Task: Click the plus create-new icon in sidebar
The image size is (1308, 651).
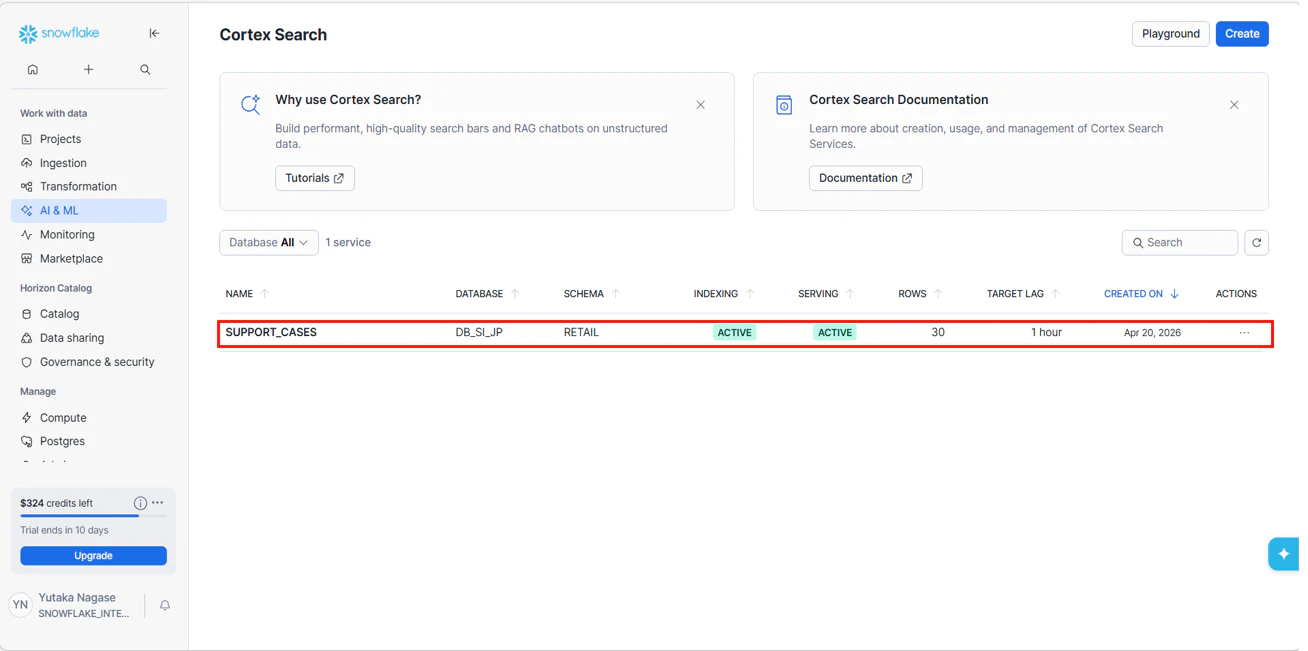Action: tap(88, 70)
